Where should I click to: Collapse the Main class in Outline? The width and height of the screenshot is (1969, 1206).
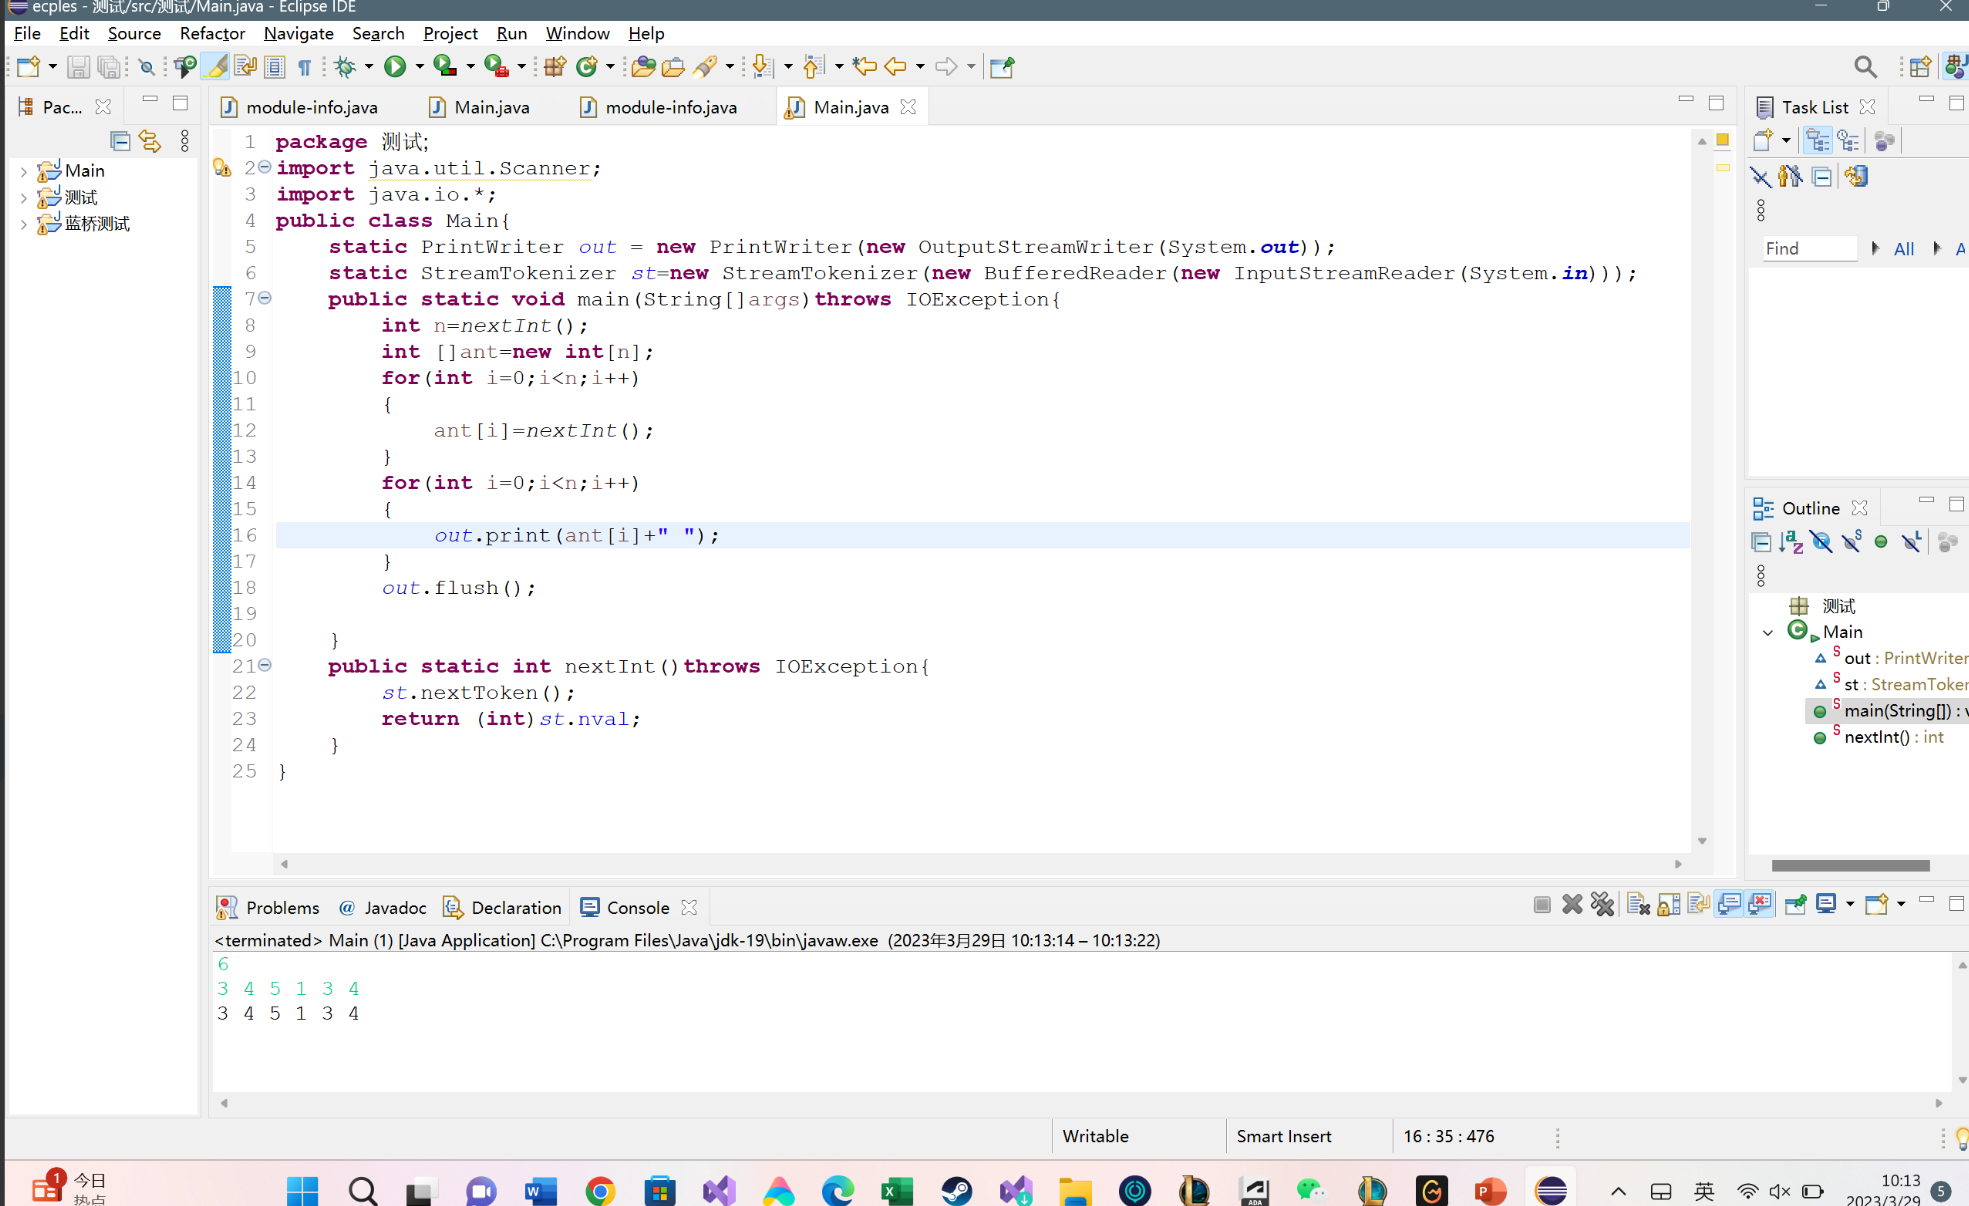click(1768, 632)
